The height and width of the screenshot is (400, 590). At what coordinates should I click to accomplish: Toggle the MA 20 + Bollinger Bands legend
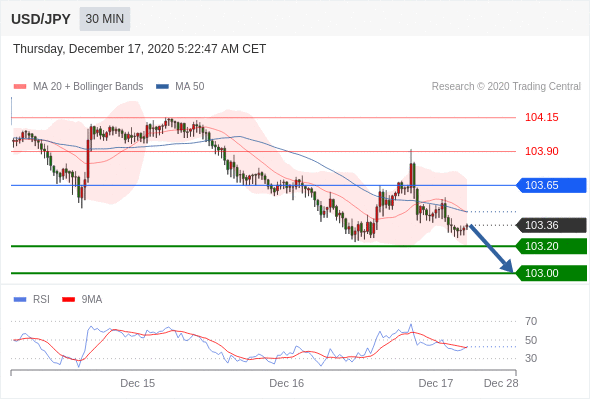click(x=78, y=87)
